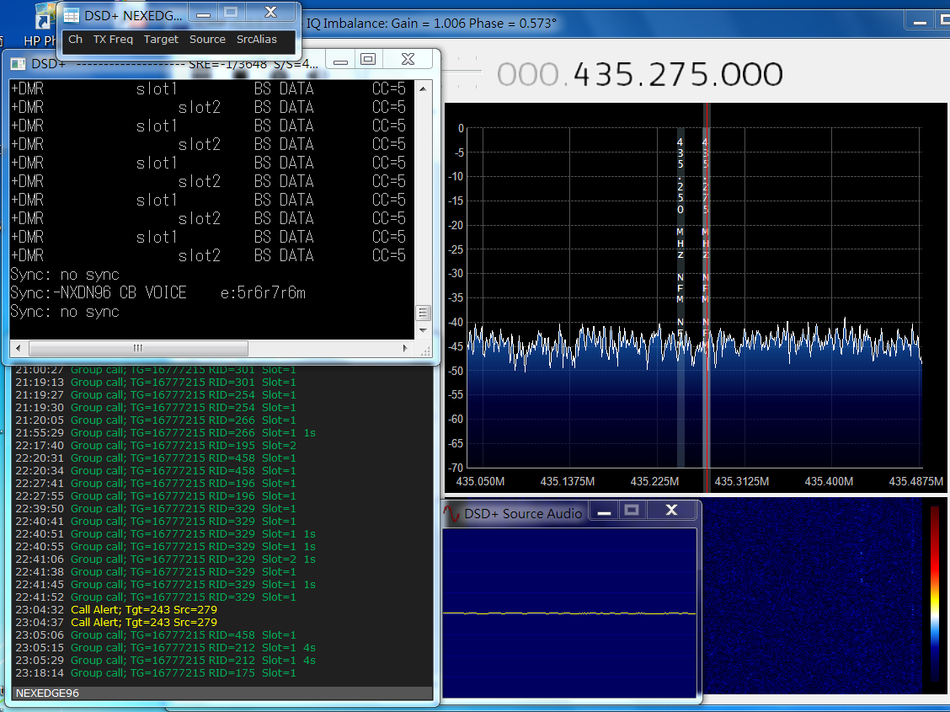Click the 435.050M frequency axis label
The image size is (950, 712).
[x=480, y=482]
